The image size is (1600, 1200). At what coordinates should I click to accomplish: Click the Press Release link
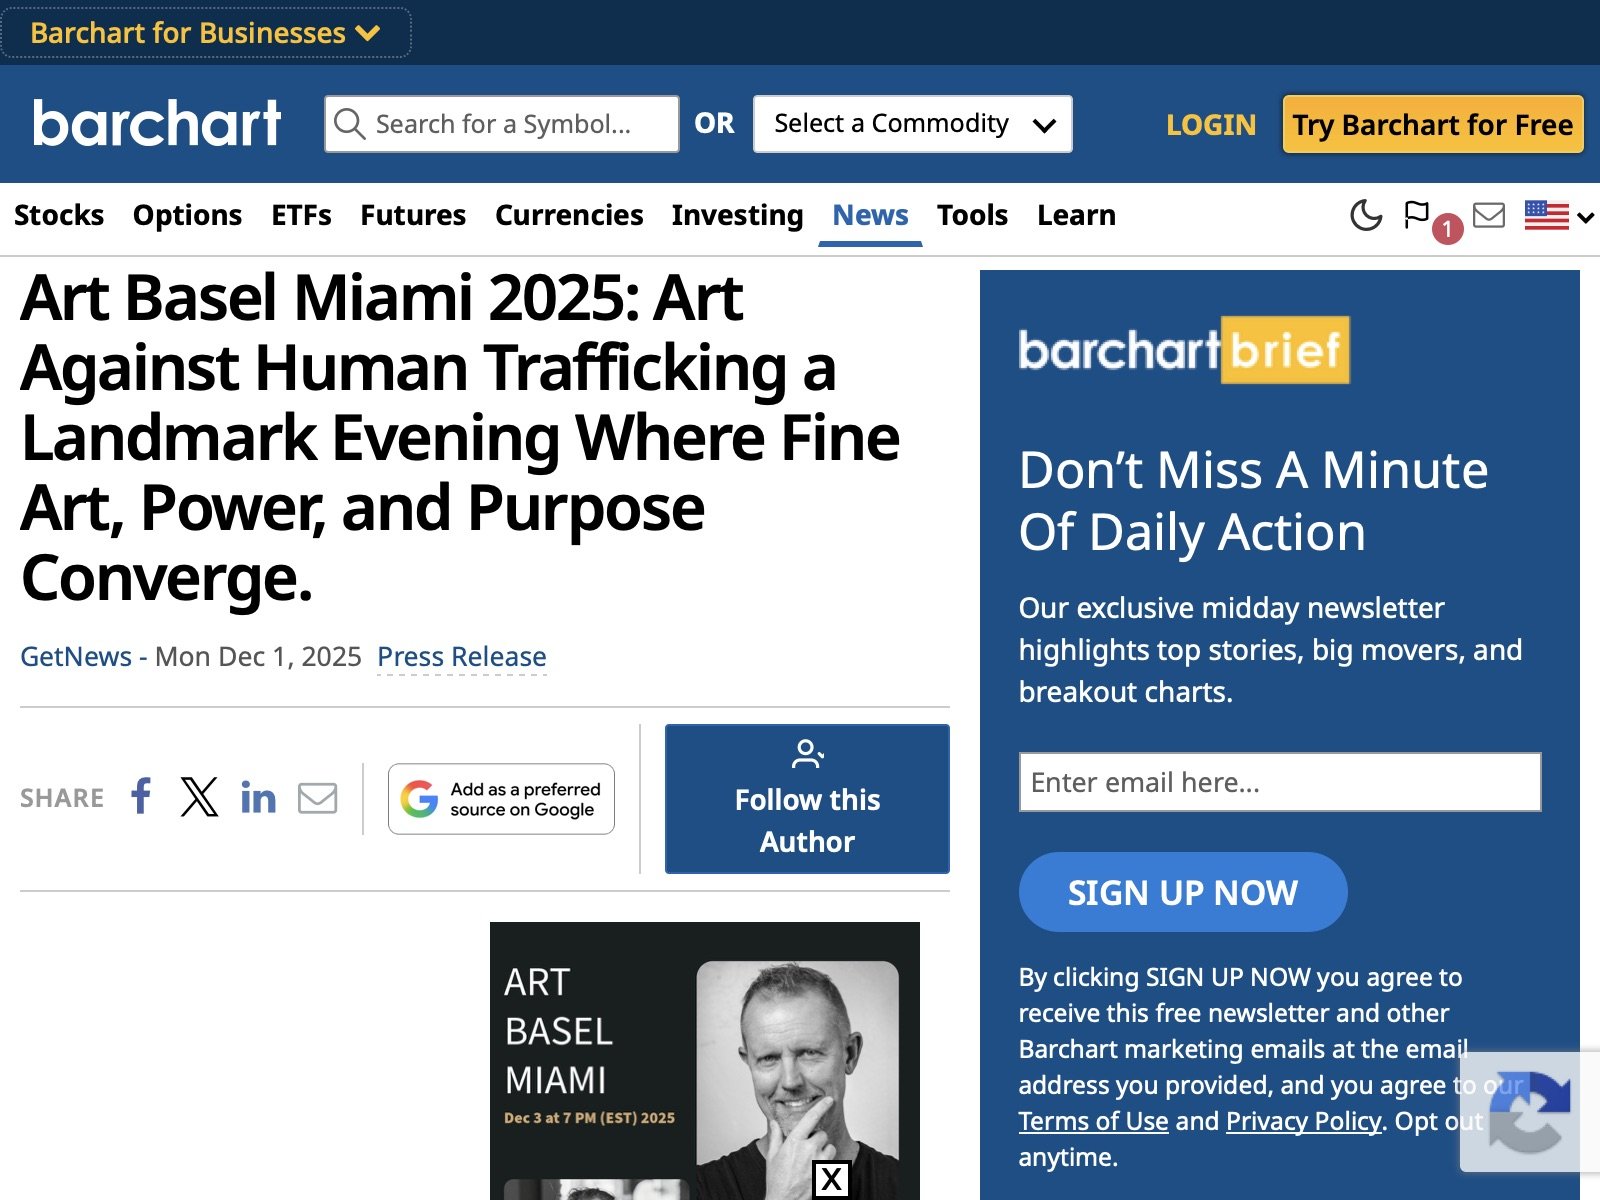pos(462,657)
